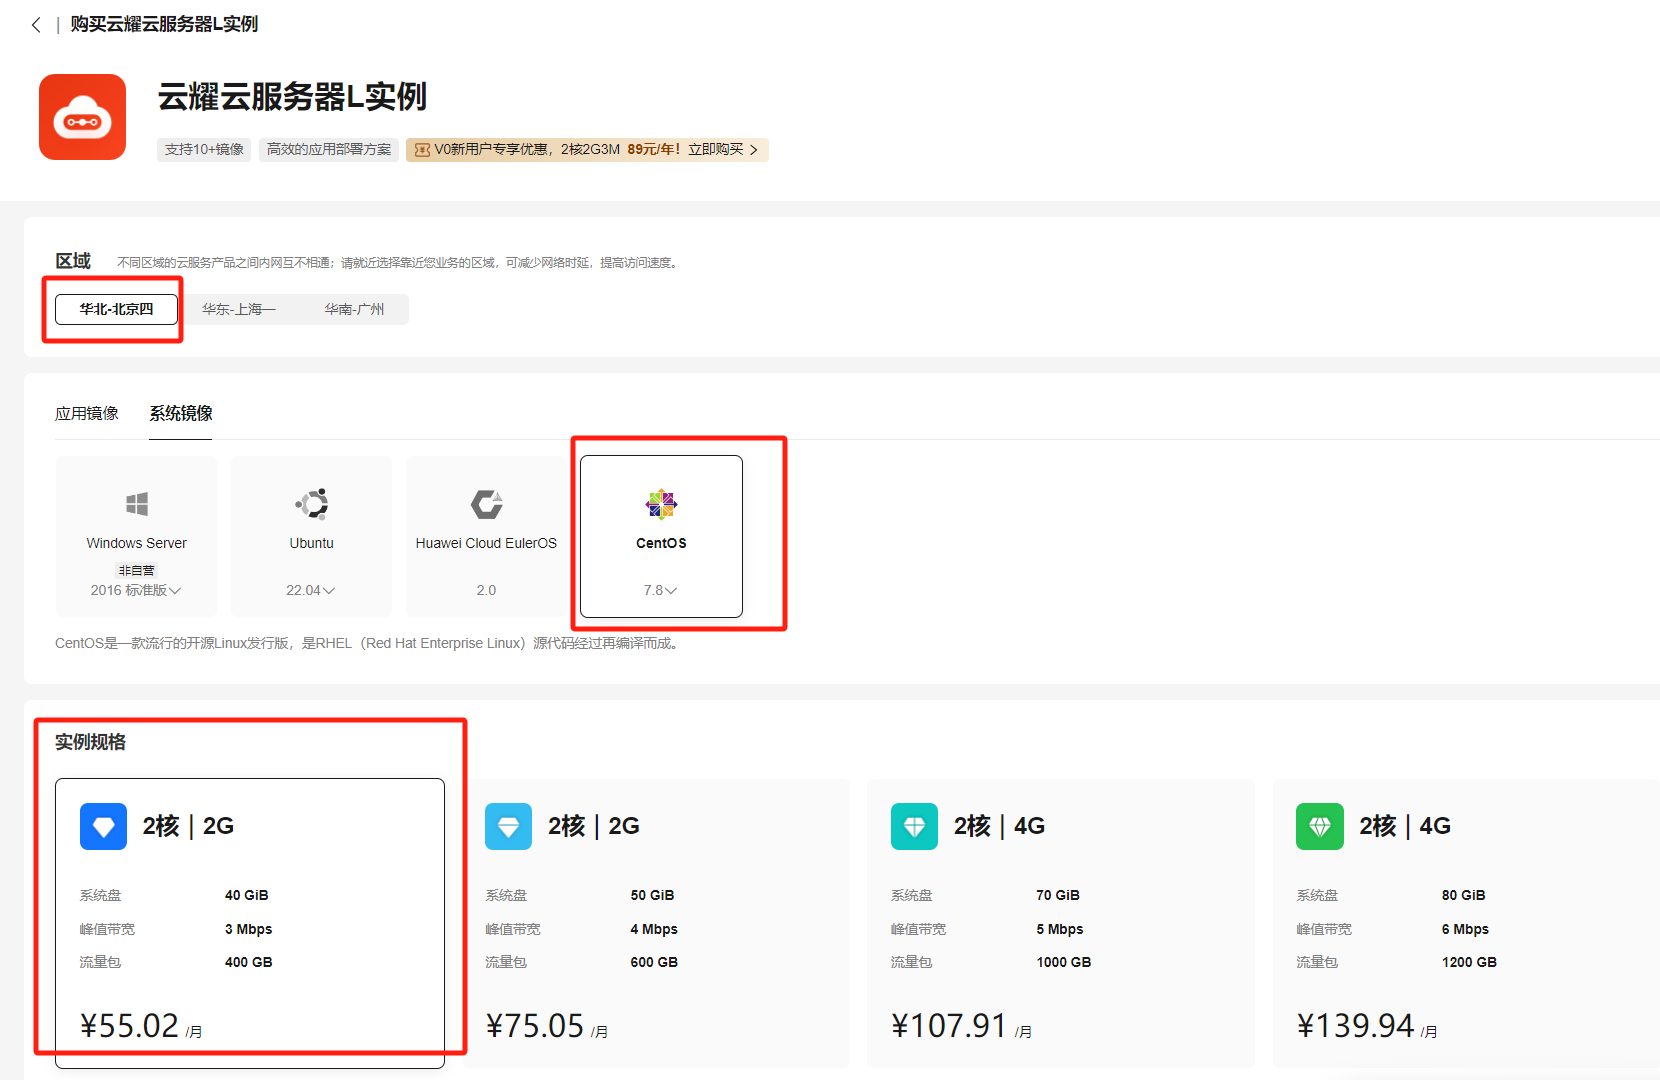Select the CentOS logo icon

[661, 504]
